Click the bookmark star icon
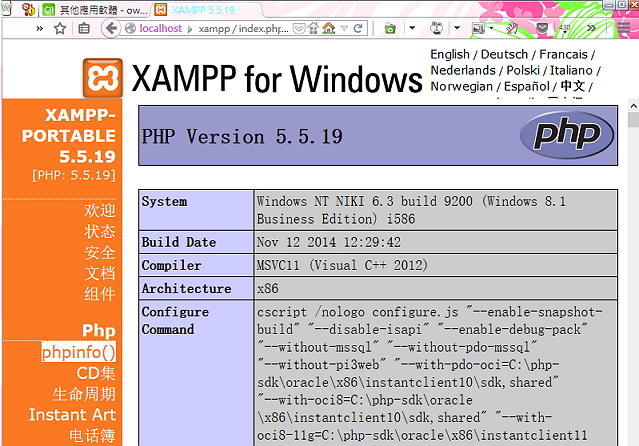639x446 pixels. pos(60,28)
